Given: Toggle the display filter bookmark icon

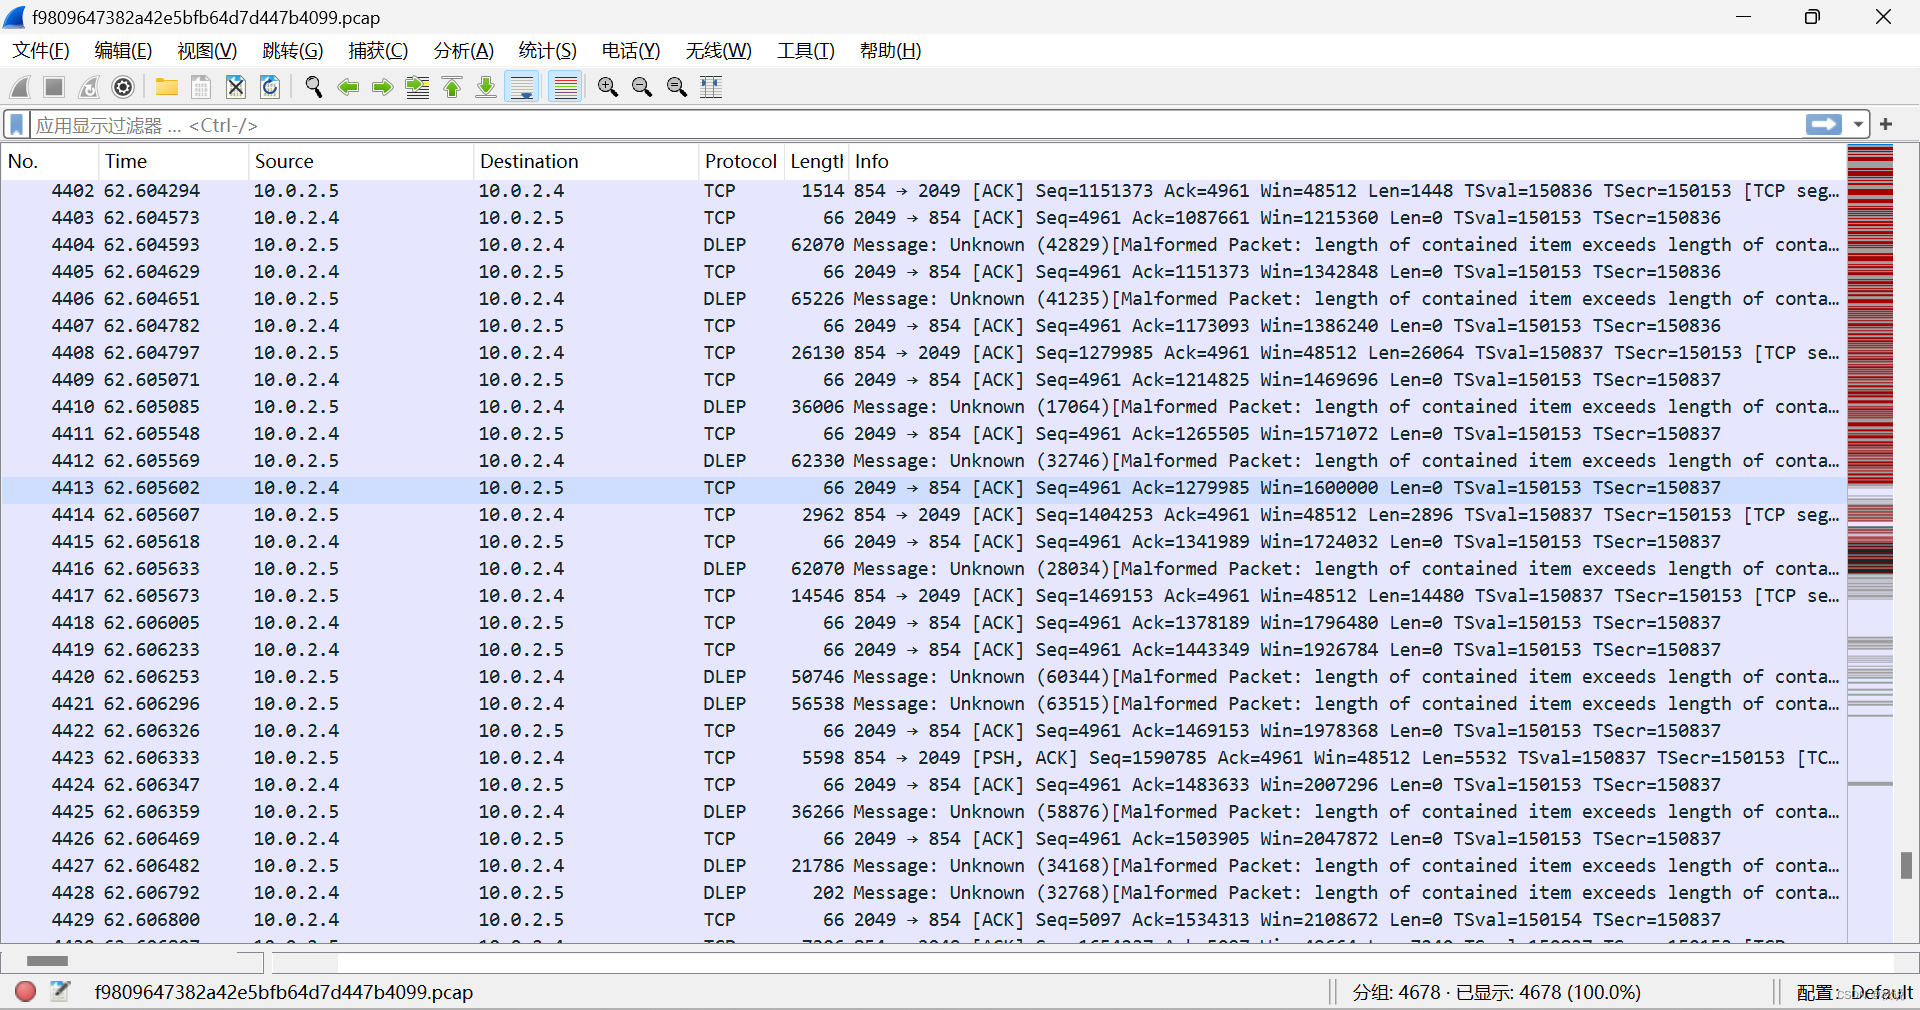Looking at the screenshot, I should 16,124.
